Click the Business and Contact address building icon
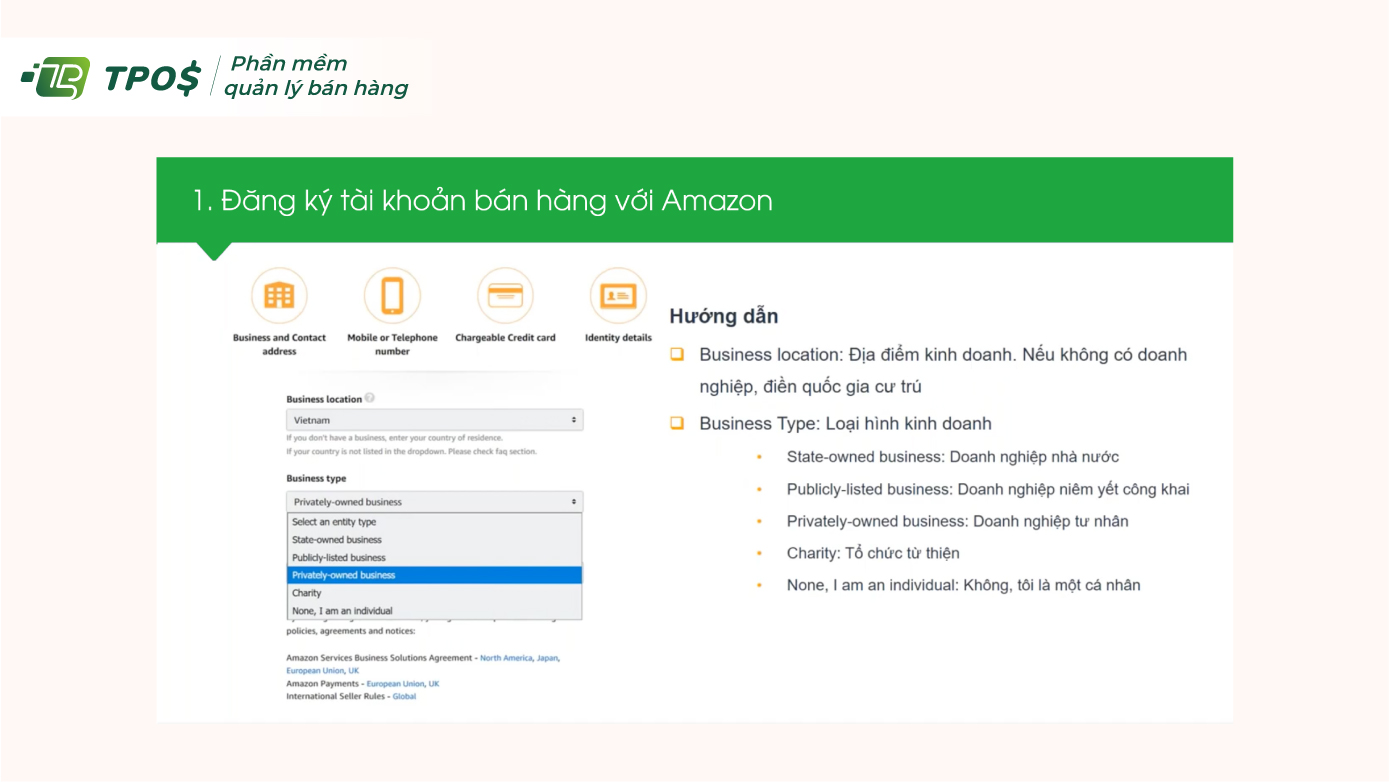Image resolution: width=1389 pixels, height=782 pixels. pyautogui.click(x=279, y=296)
